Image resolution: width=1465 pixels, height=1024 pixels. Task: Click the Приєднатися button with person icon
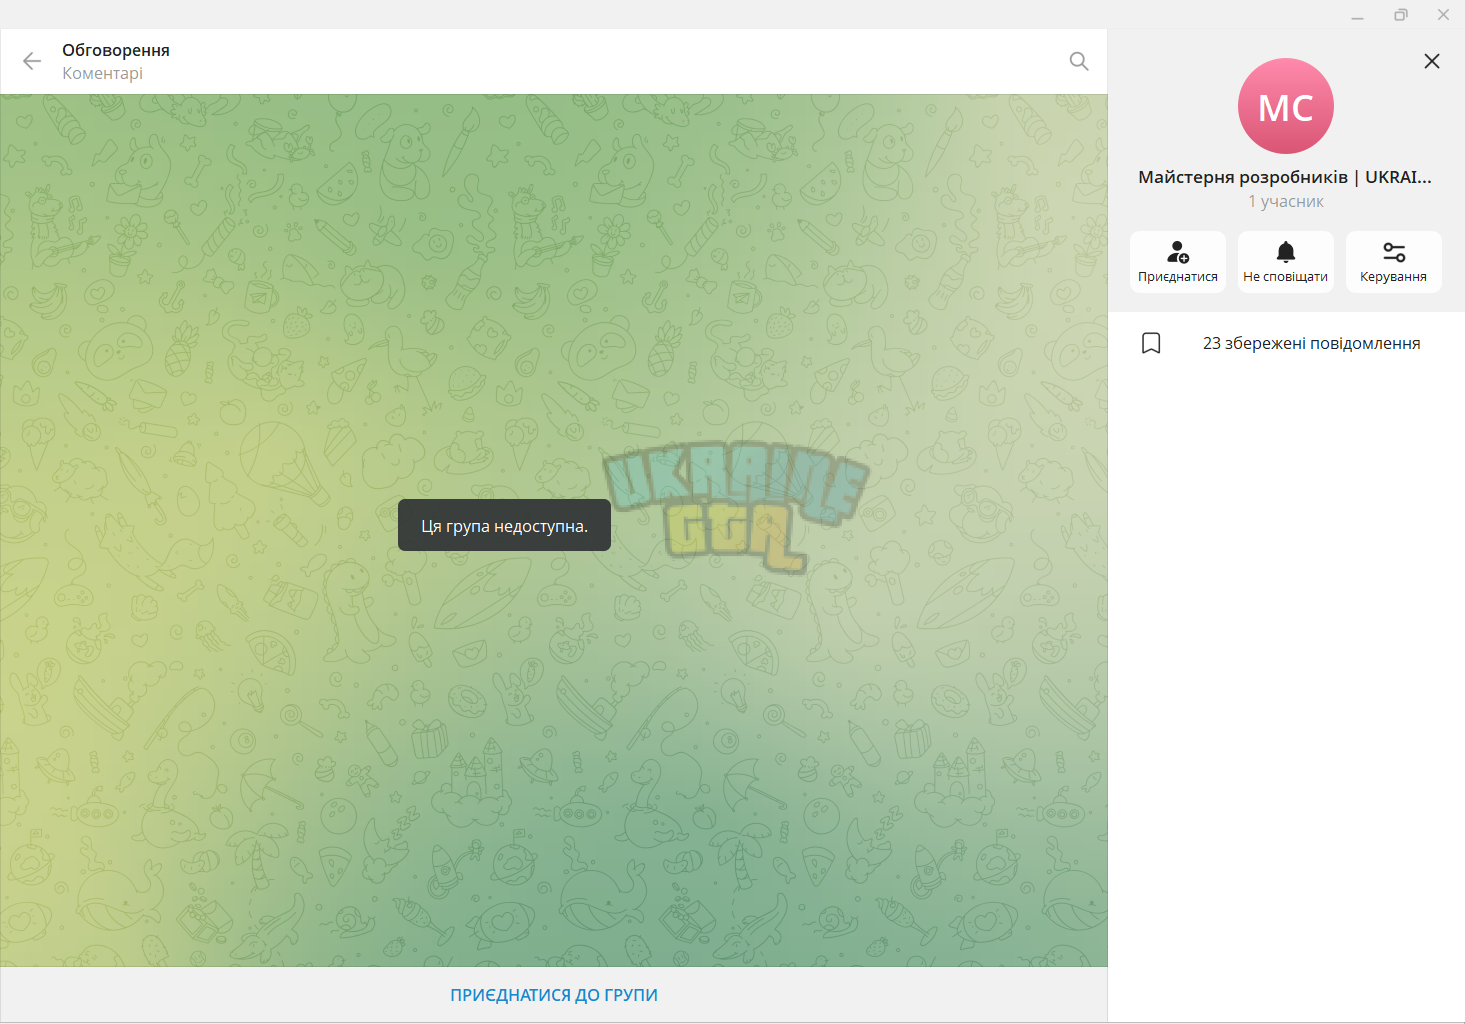(x=1178, y=262)
